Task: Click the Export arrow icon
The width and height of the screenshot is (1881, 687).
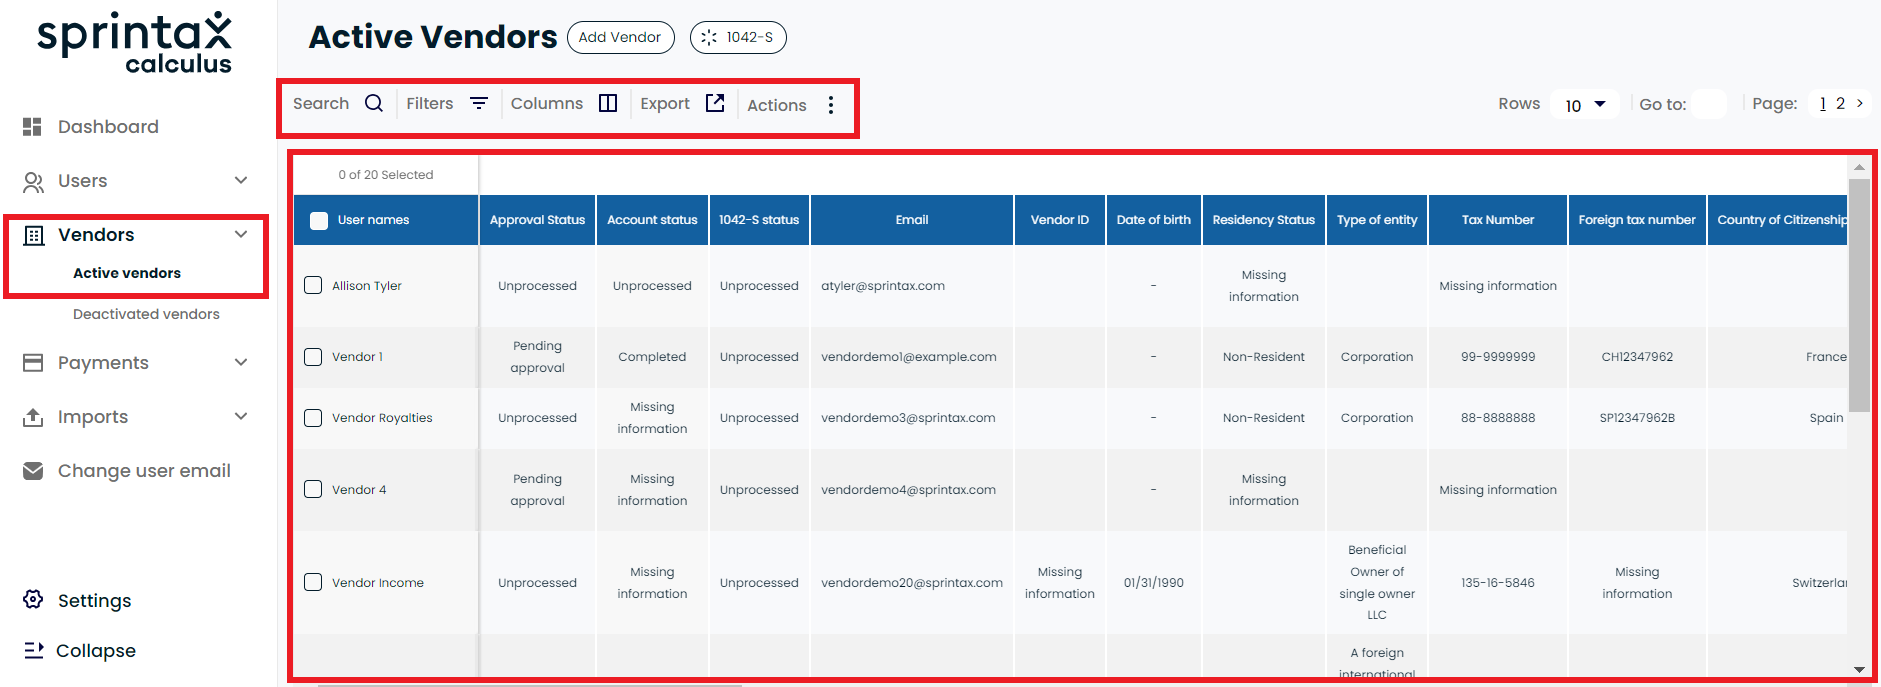Action: point(715,103)
